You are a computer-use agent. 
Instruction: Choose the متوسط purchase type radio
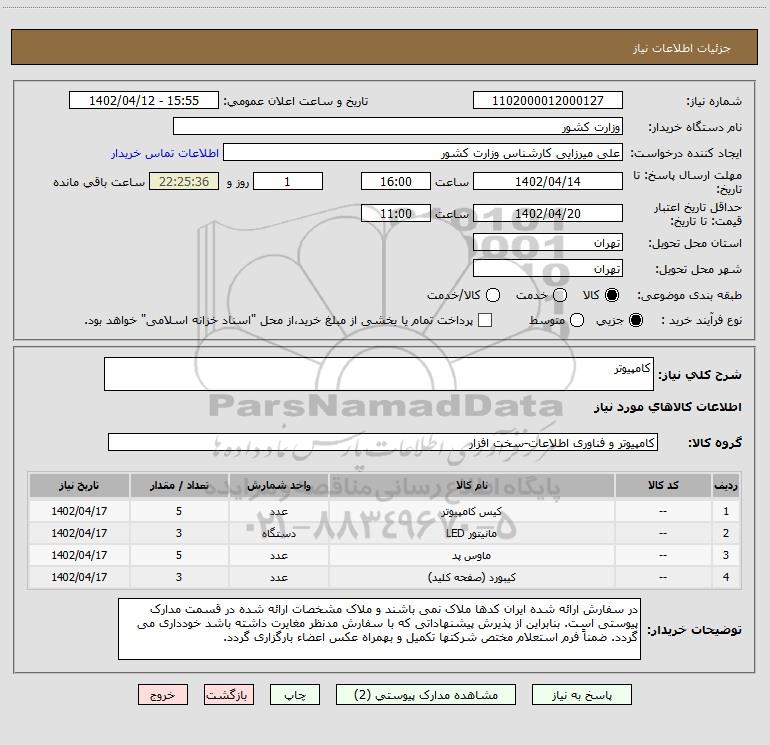coord(577,320)
